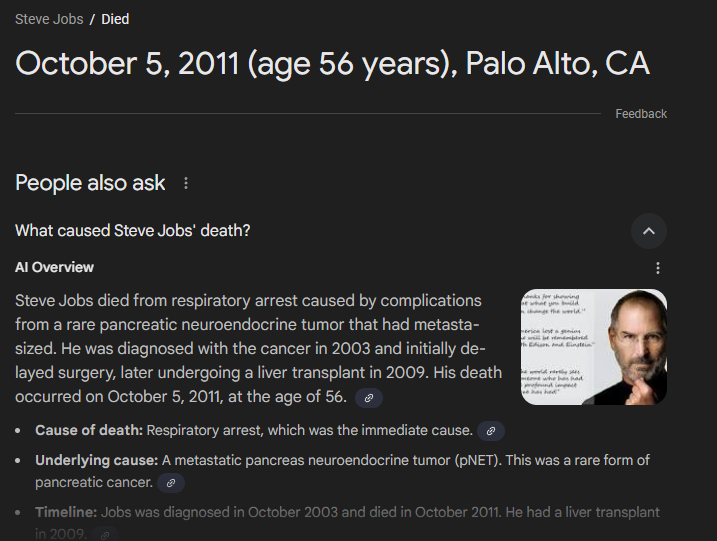Click the Steve Jobs breadcrumb link
This screenshot has width=717, height=541.
coord(49,19)
